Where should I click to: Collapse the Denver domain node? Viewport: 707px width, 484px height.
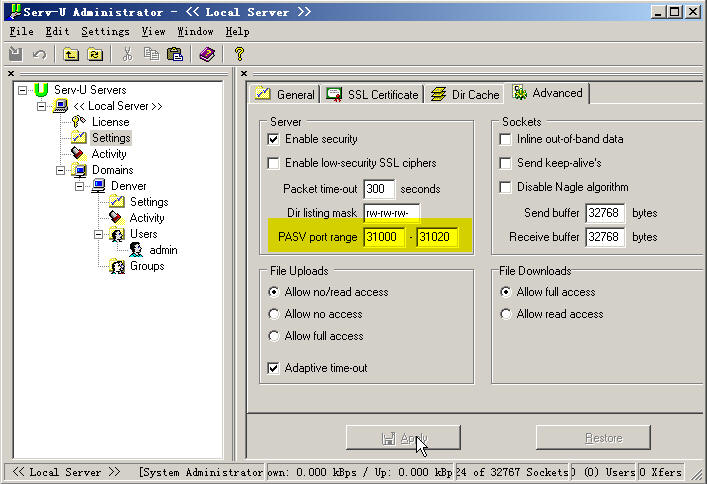coord(79,186)
